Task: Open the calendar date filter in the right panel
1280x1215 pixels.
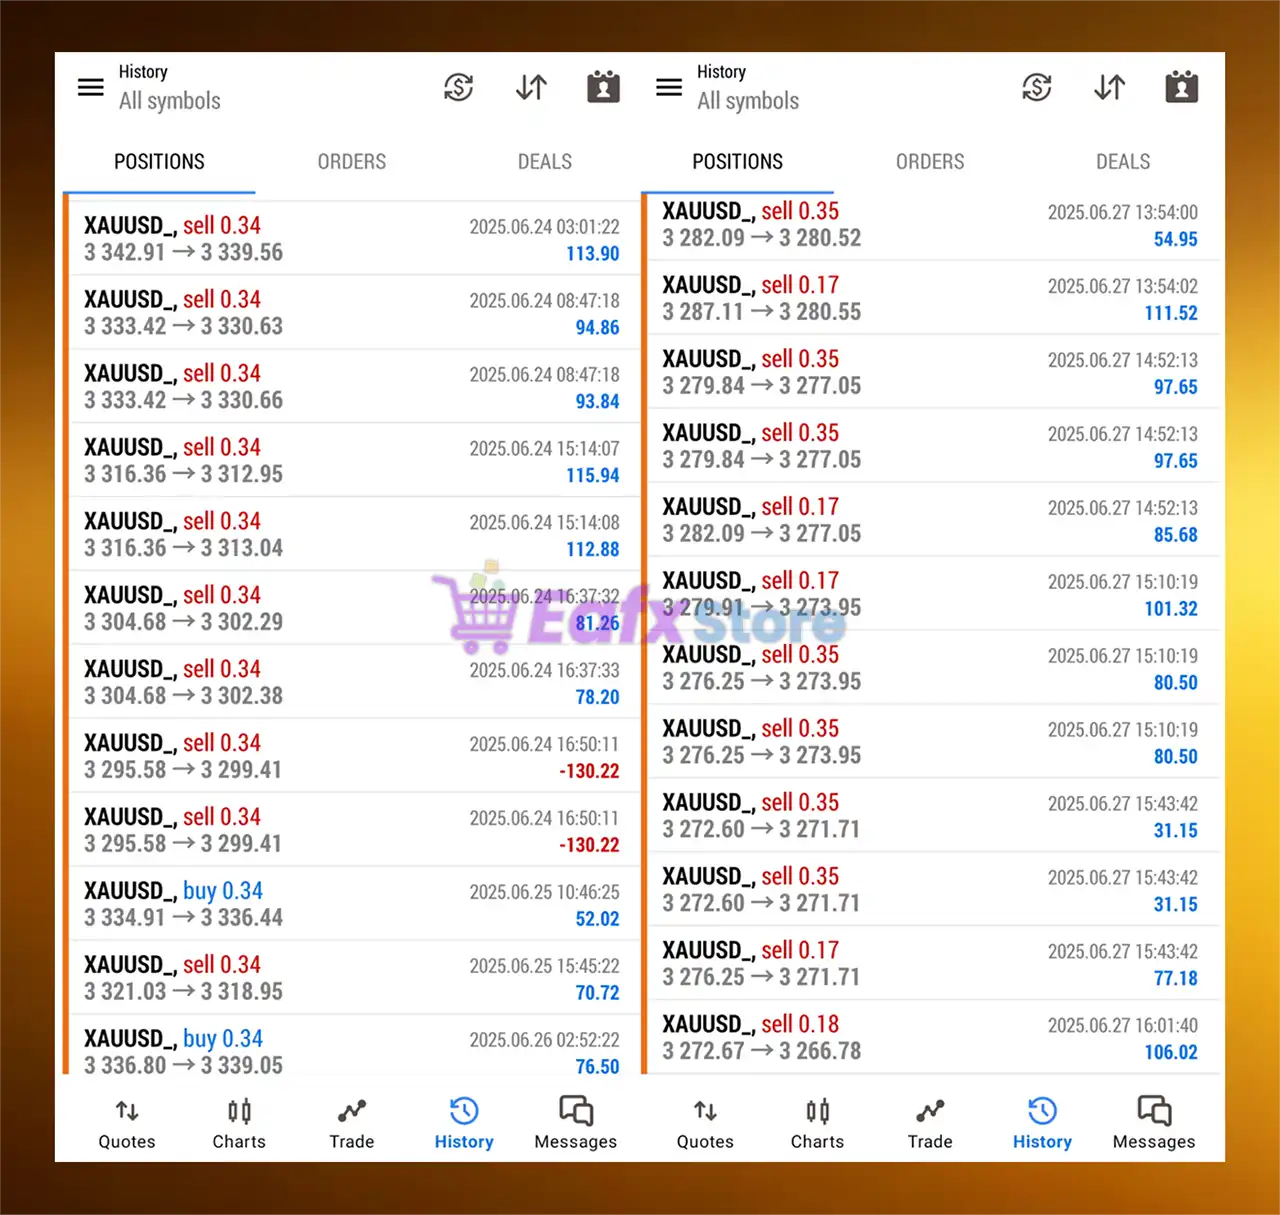Action: pyautogui.click(x=1181, y=87)
